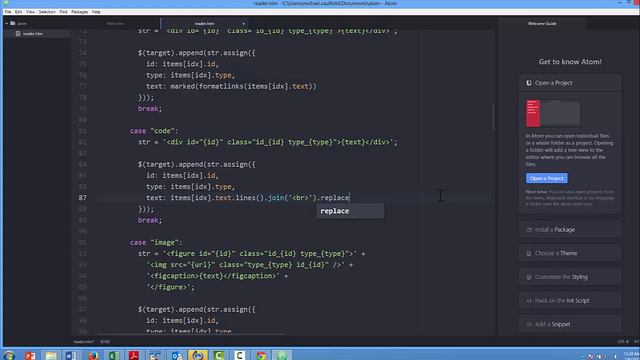Click the cursor position indicator in status bar
The width and height of the screenshot is (640, 360).
click(105, 342)
